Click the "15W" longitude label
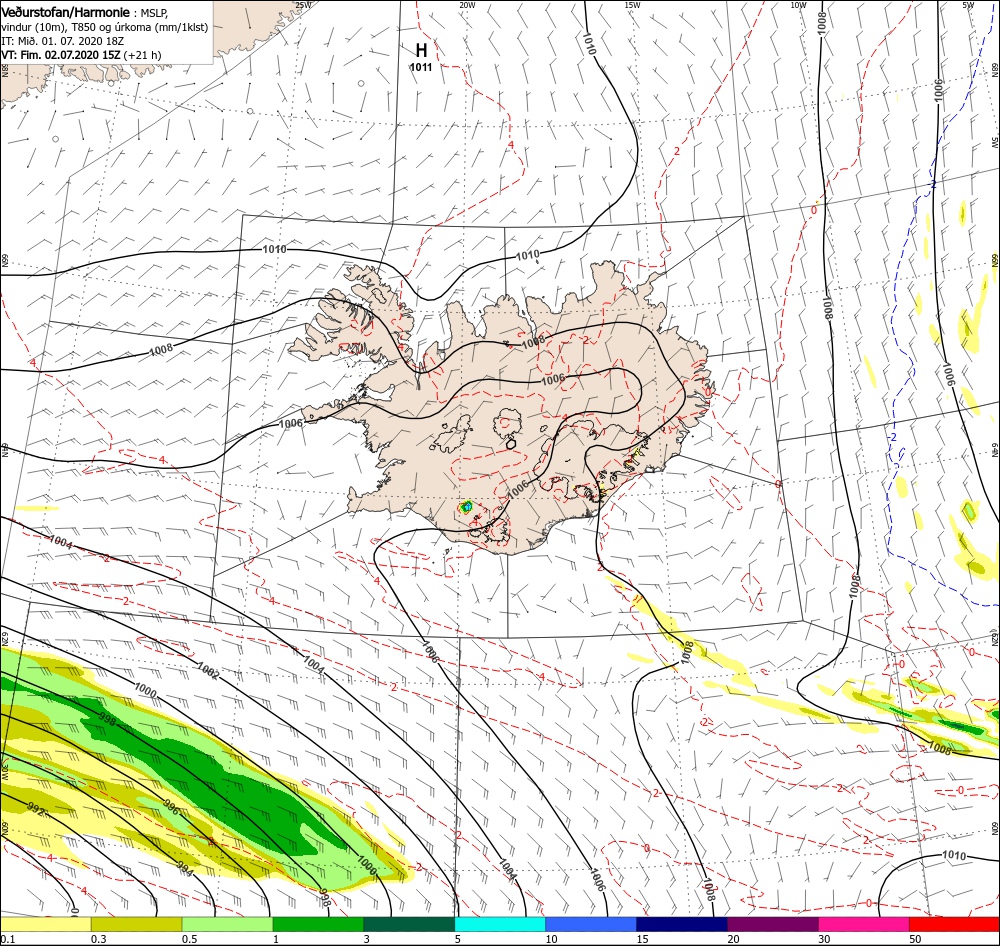 (632, 5)
